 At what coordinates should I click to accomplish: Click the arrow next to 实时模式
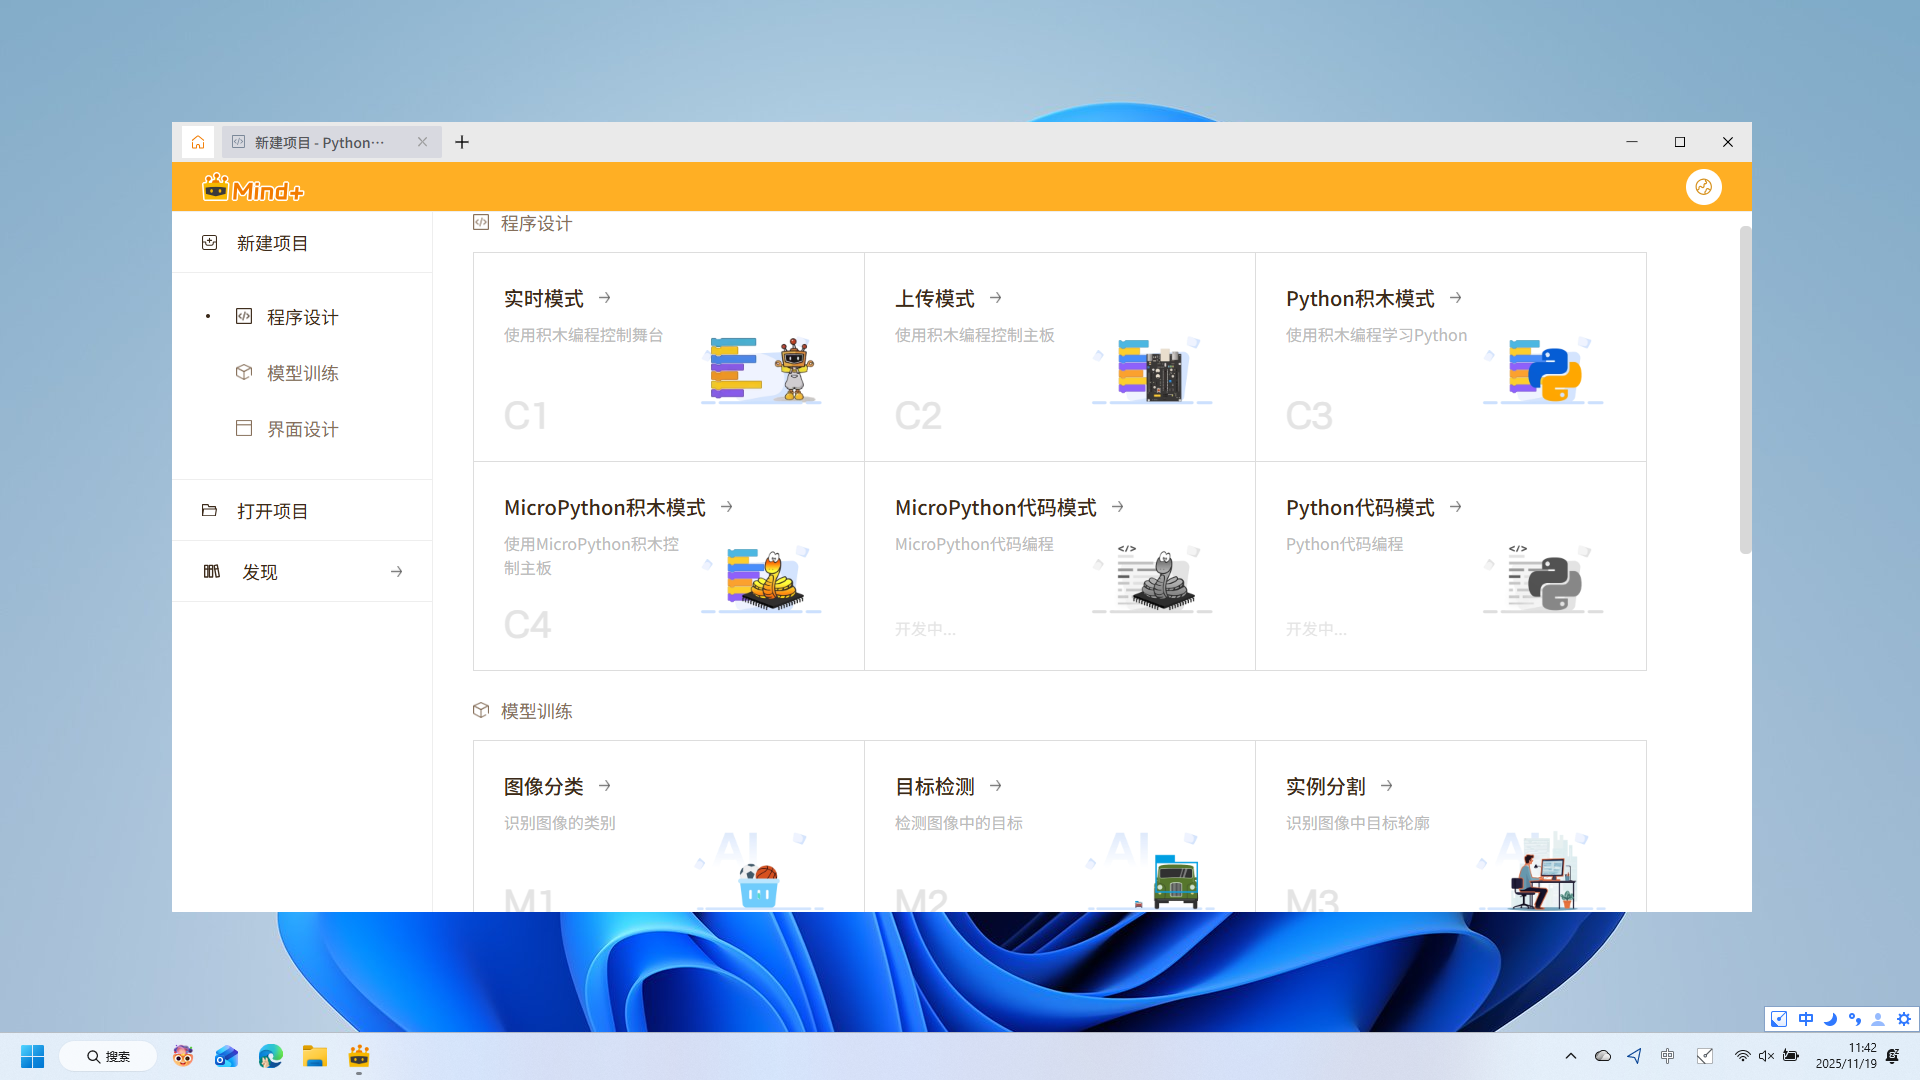pyautogui.click(x=605, y=298)
